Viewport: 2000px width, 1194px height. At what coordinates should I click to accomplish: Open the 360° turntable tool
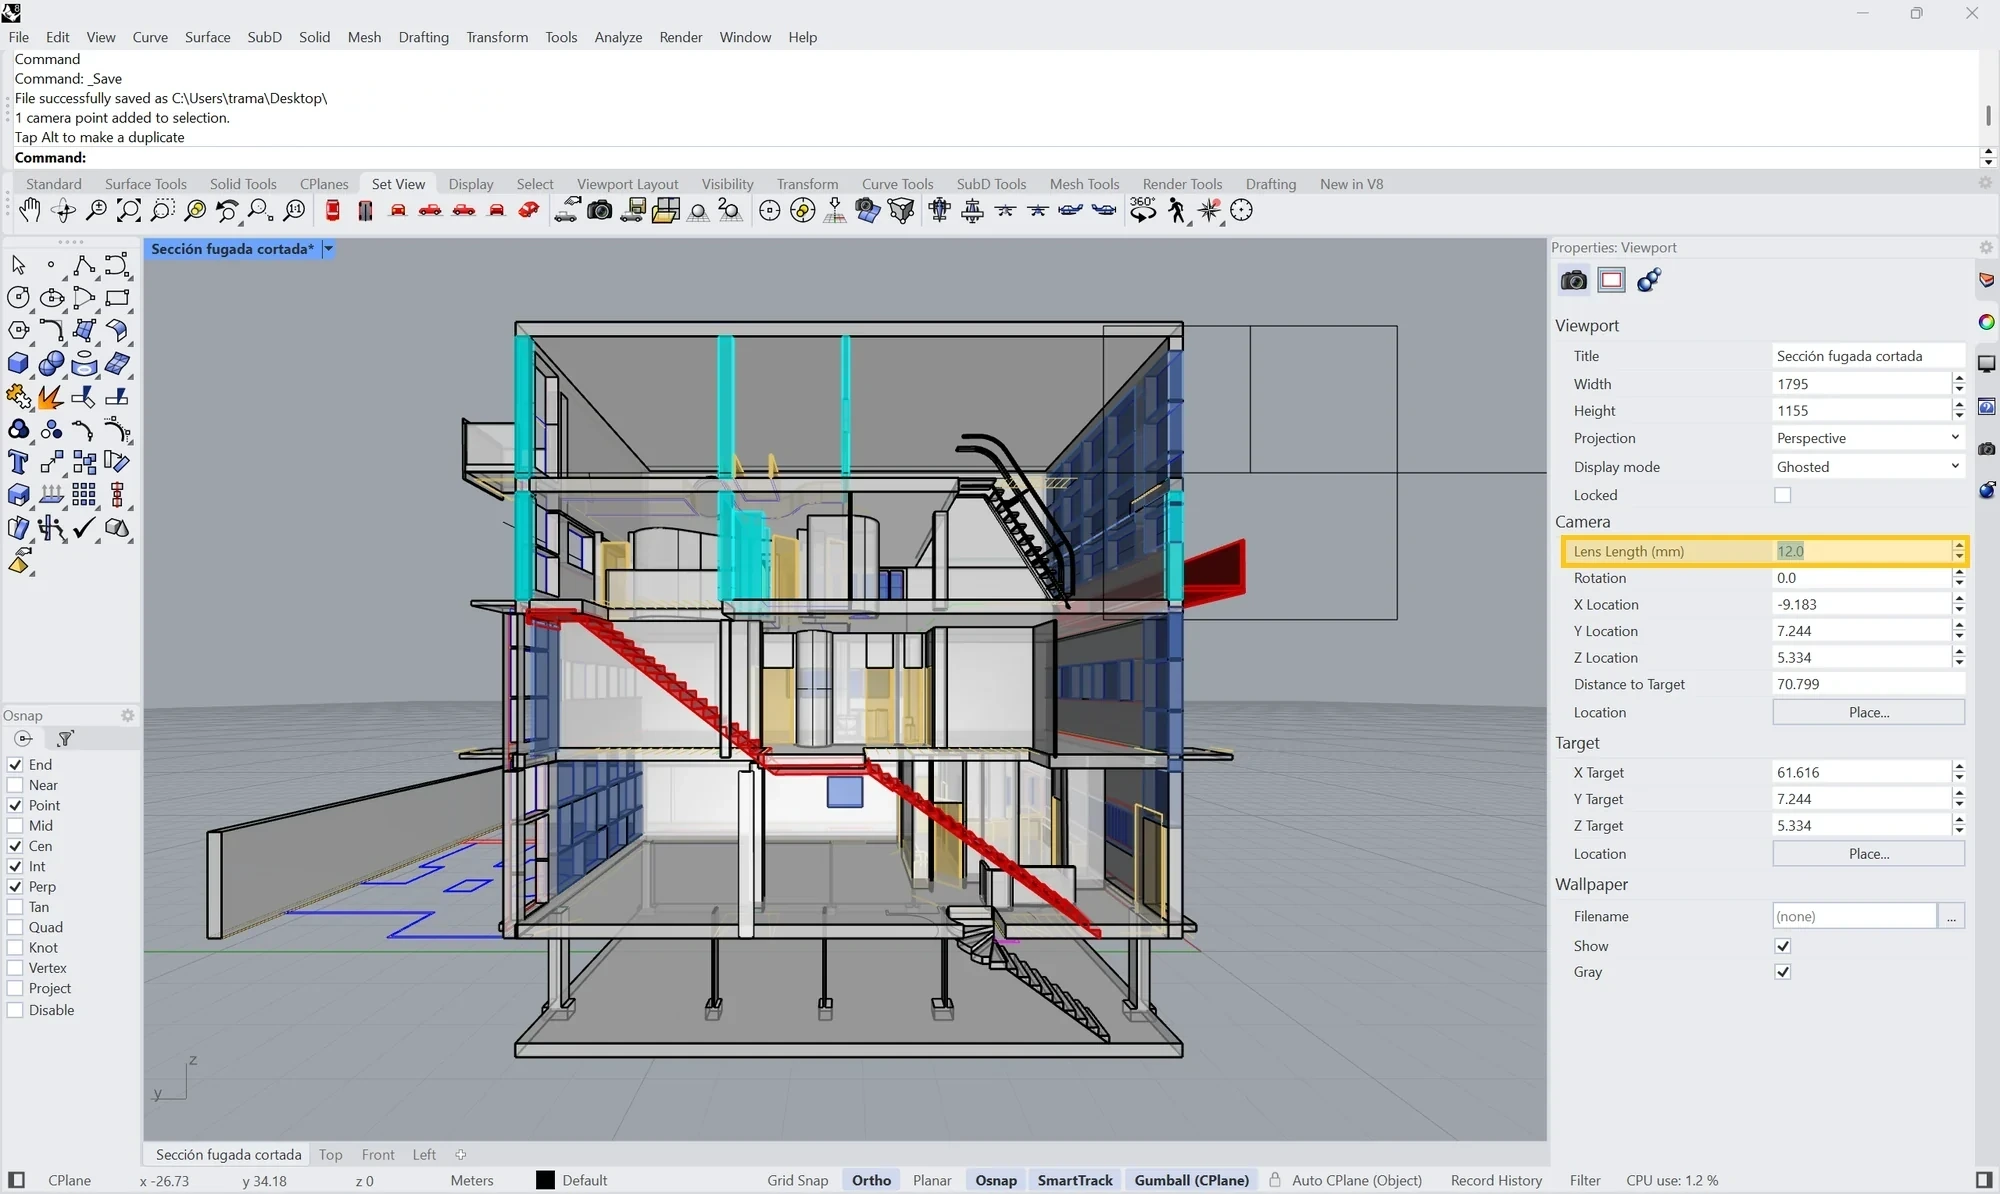tap(1143, 210)
